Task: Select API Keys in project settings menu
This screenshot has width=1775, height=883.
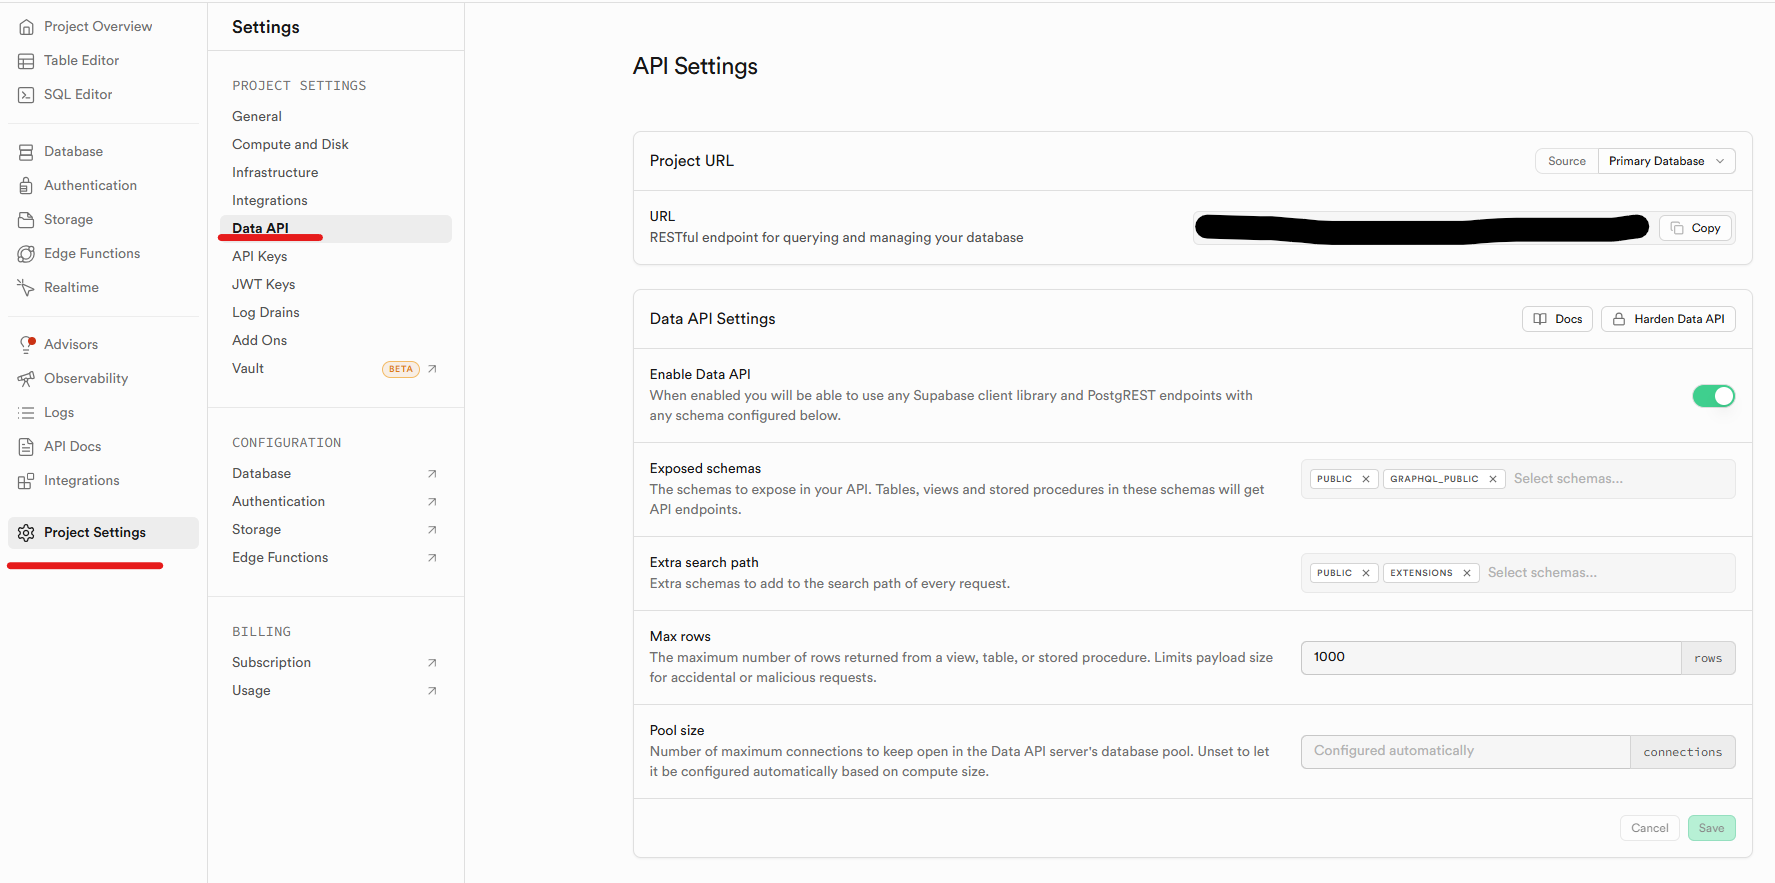Action: point(260,257)
